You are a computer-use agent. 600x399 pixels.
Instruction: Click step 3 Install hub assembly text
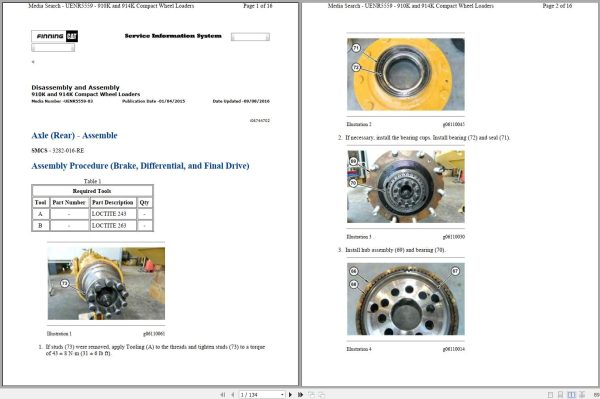[395, 250]
